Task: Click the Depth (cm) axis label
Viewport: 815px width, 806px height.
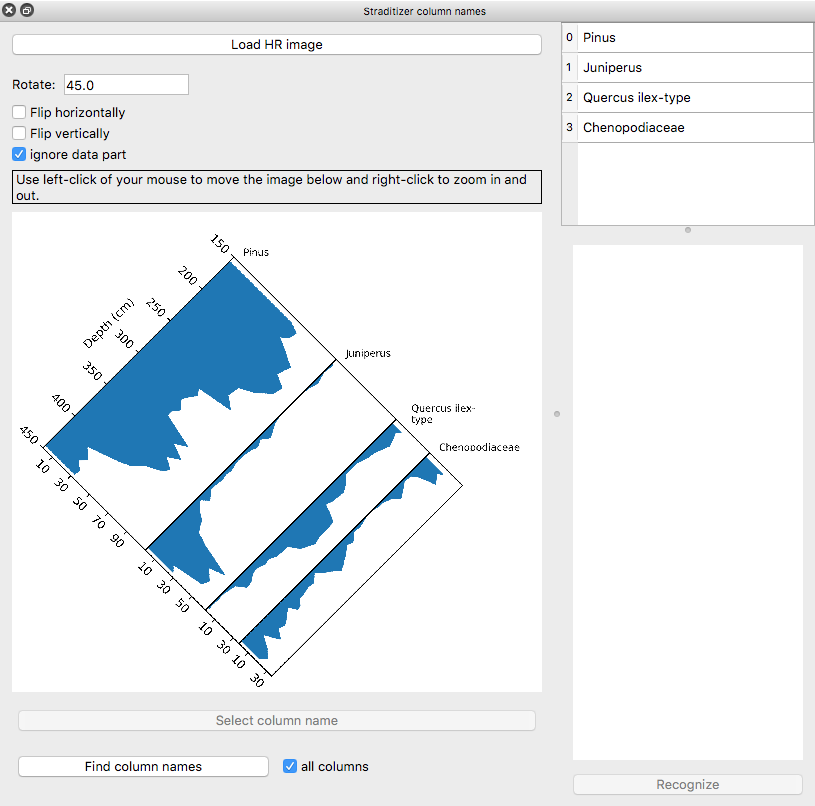Action: click(x=109, y=323)
